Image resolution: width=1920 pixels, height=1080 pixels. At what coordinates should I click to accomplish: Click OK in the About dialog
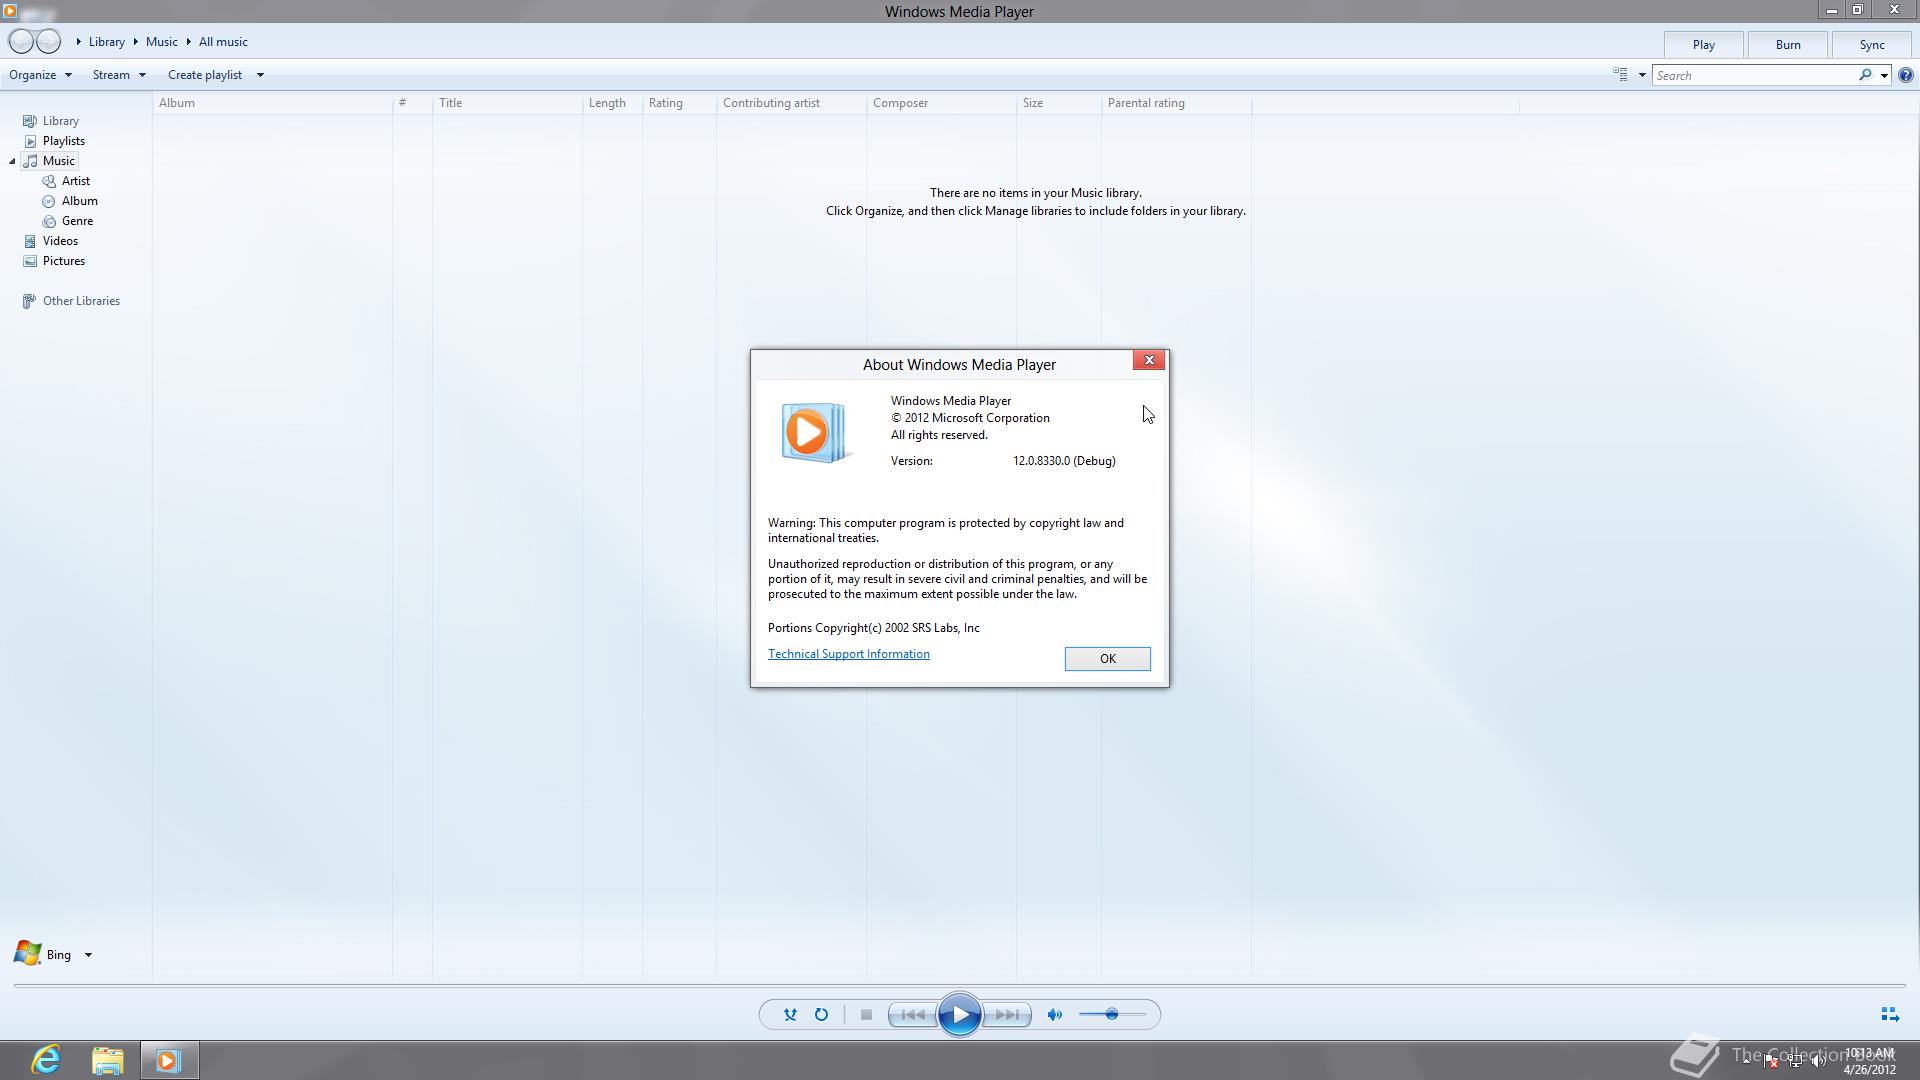[x=1107, y=659]
